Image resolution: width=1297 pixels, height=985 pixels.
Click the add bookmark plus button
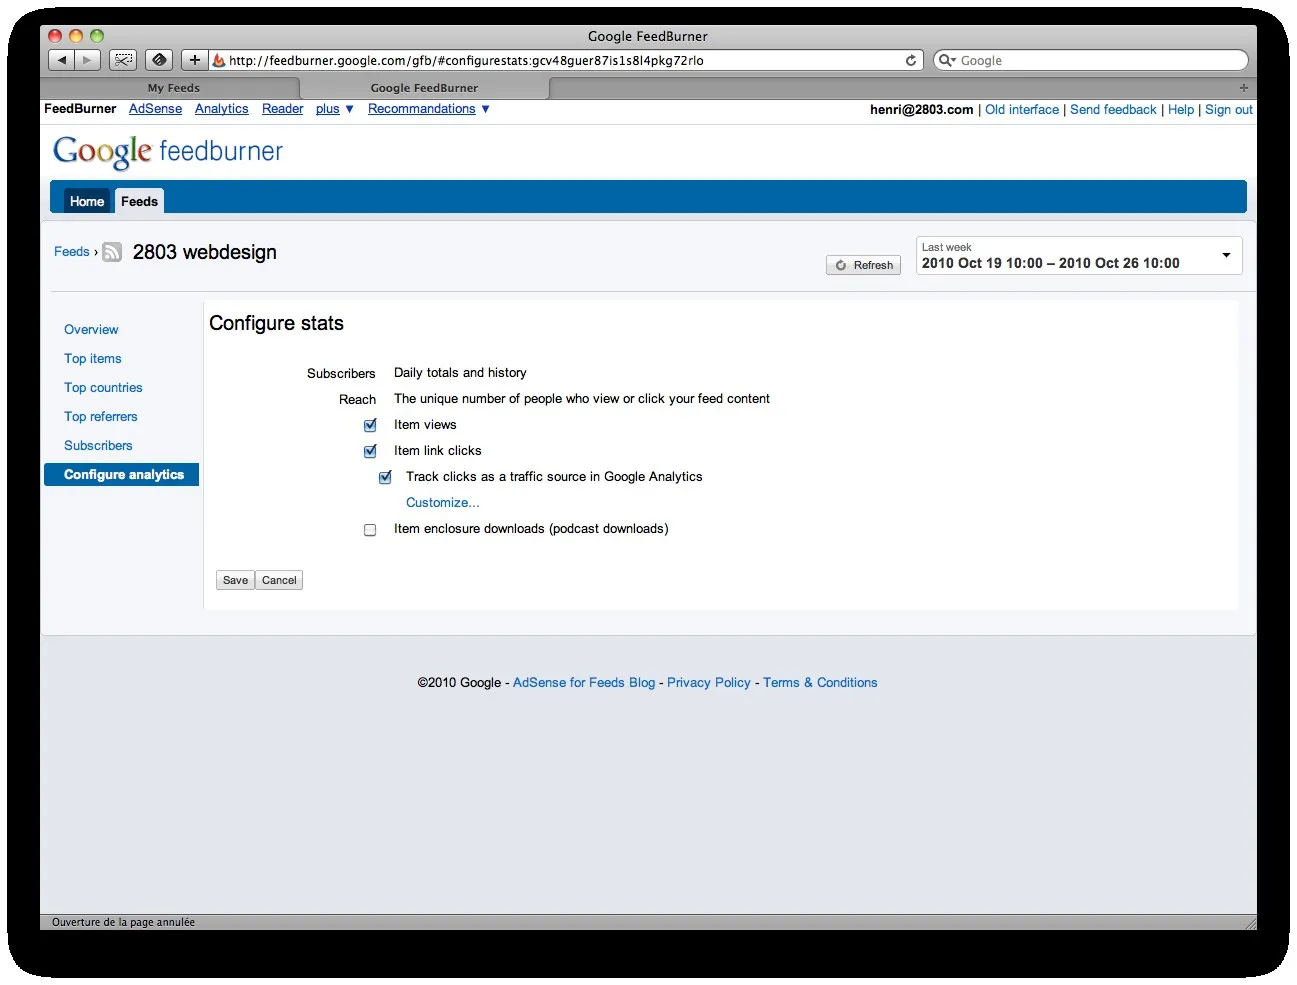195,60
